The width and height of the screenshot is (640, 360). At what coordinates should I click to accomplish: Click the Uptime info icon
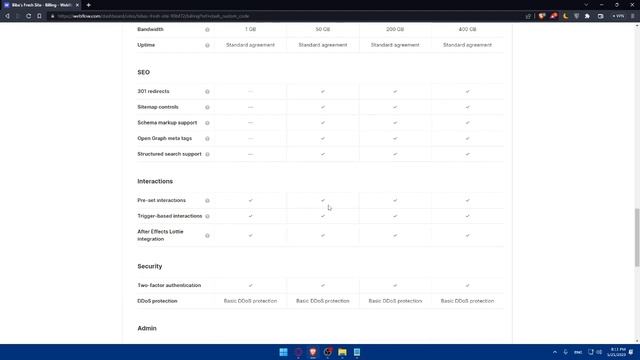pos(207,45)
